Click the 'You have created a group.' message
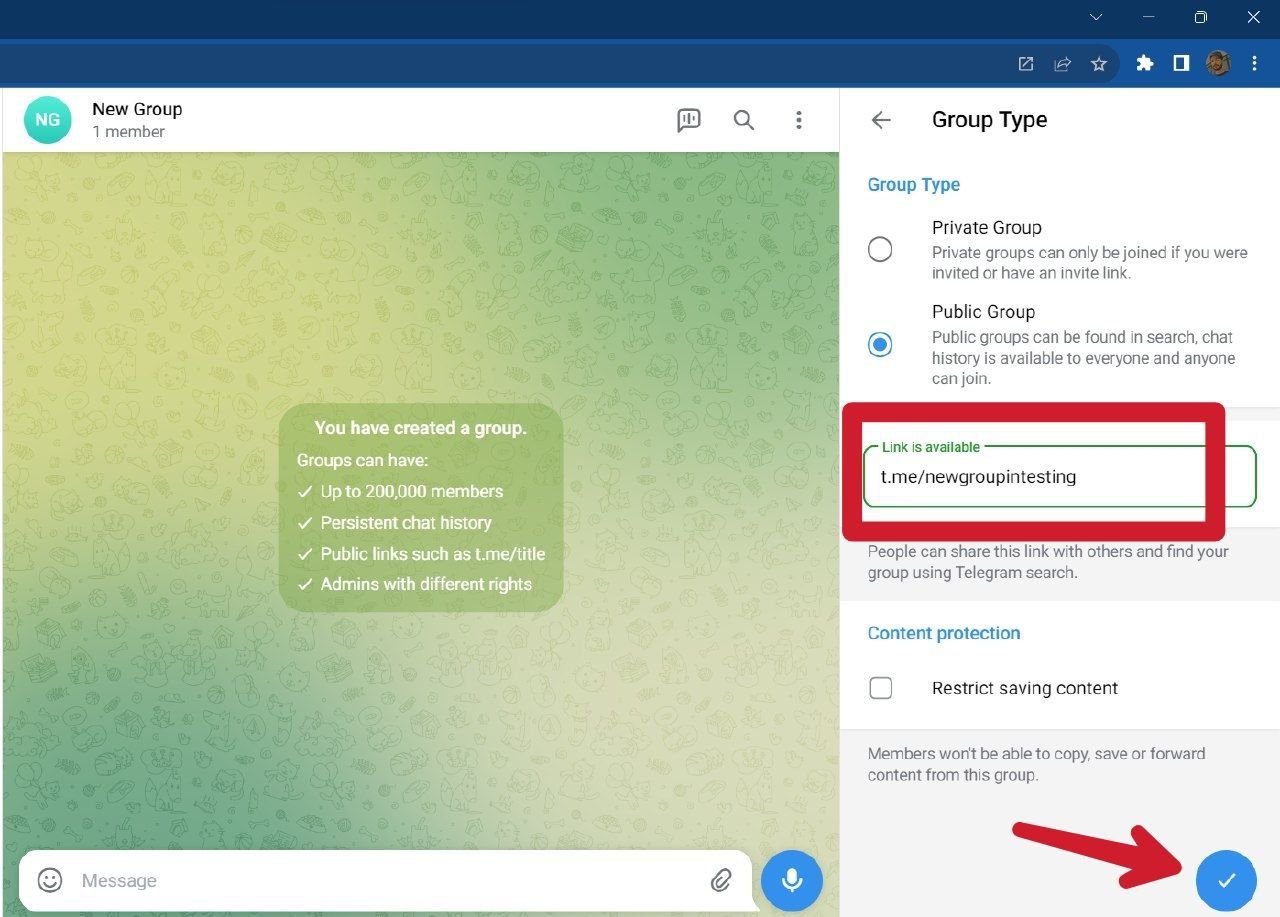The height and width of the screenshot is (917, 1280). point(420,428)
